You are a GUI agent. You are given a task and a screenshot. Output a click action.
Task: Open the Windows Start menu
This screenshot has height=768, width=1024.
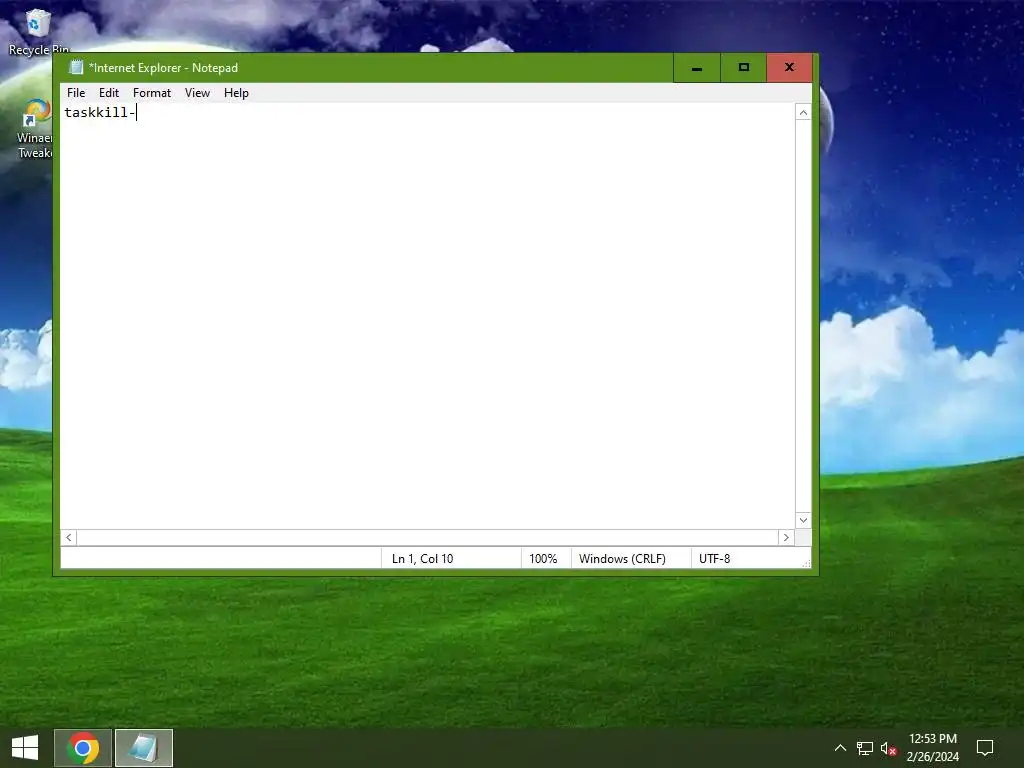[25, 748]
